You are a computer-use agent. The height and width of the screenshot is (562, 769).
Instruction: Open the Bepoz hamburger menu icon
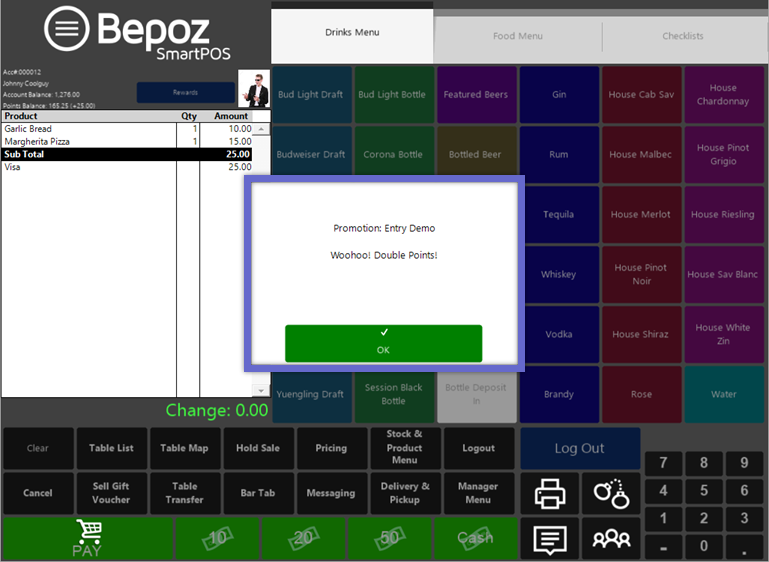pos(67,29)
